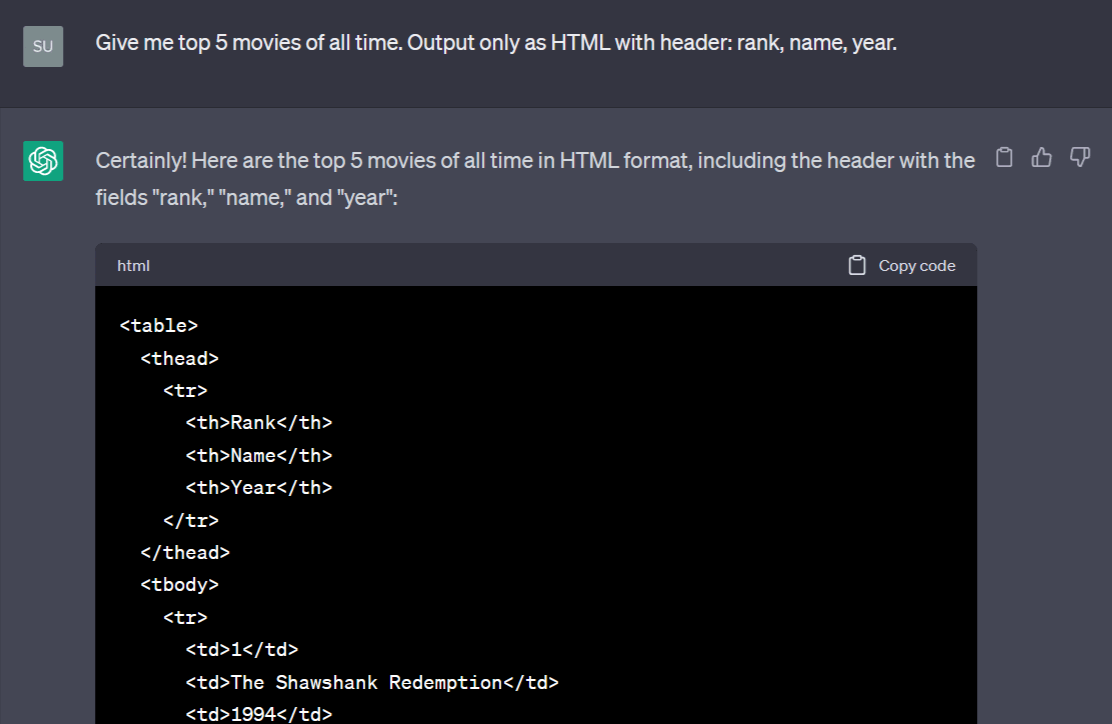This screenshot has width=1112, height=724.
Task: Click the closing </thead> tag line
Action: pos(185,552)
